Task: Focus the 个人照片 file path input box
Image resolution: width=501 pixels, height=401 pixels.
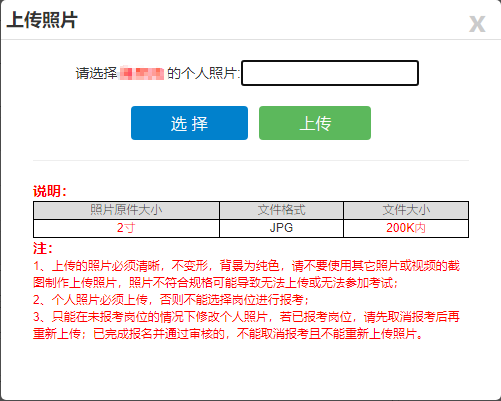Action: point(330,73)
